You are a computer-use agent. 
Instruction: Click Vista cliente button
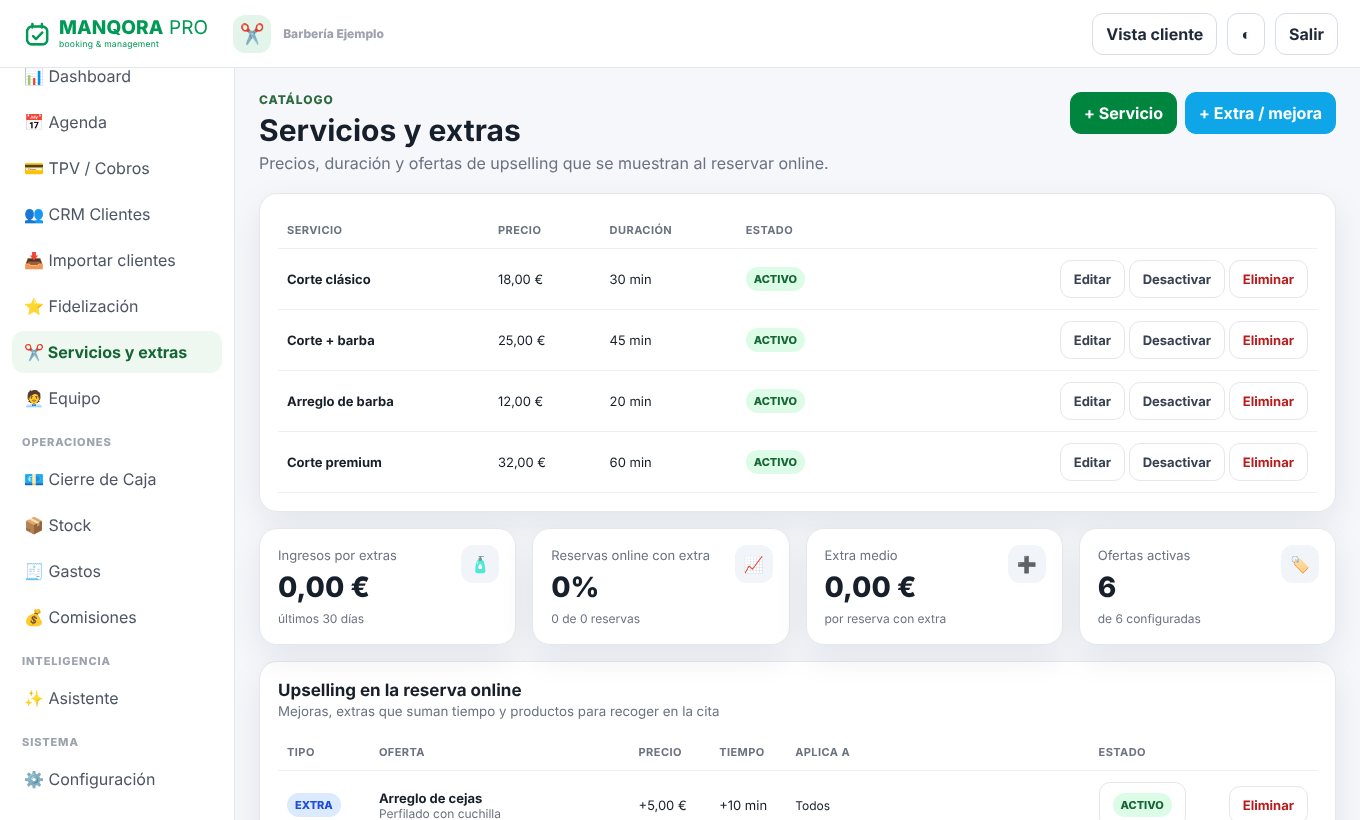coord(1154,34)
